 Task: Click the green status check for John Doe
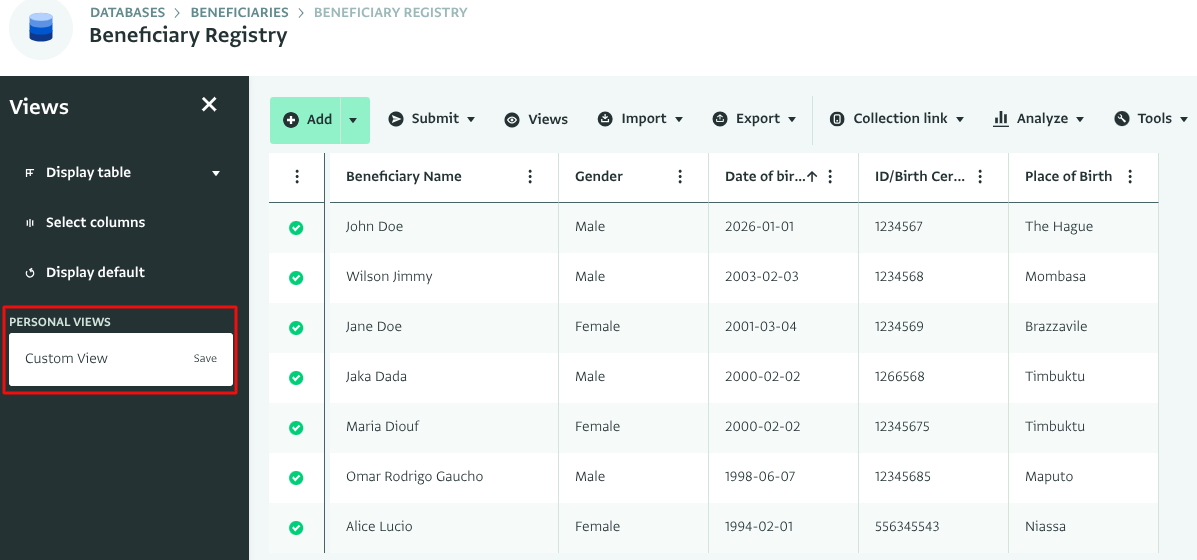296,228
